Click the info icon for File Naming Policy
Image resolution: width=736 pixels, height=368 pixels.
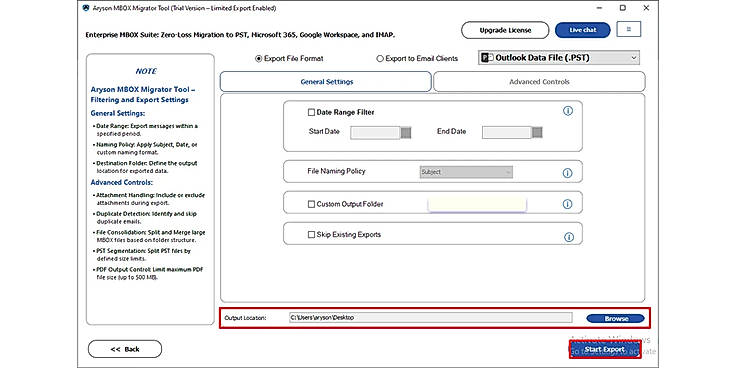point(567,173)
